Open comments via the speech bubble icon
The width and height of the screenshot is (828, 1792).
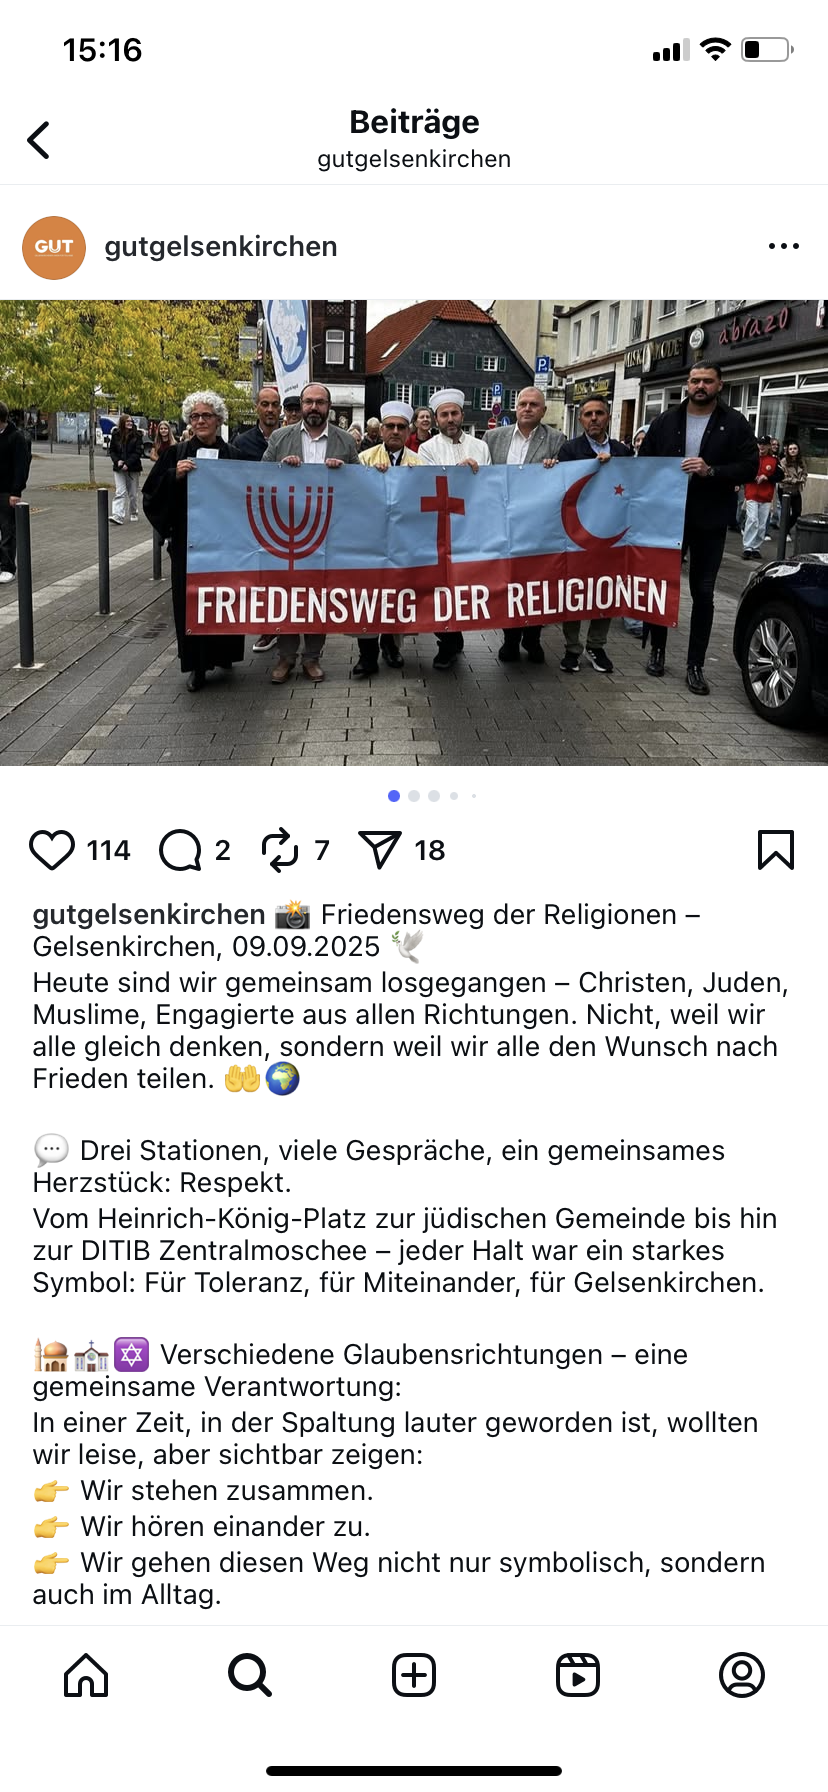[x=181, y=850]
